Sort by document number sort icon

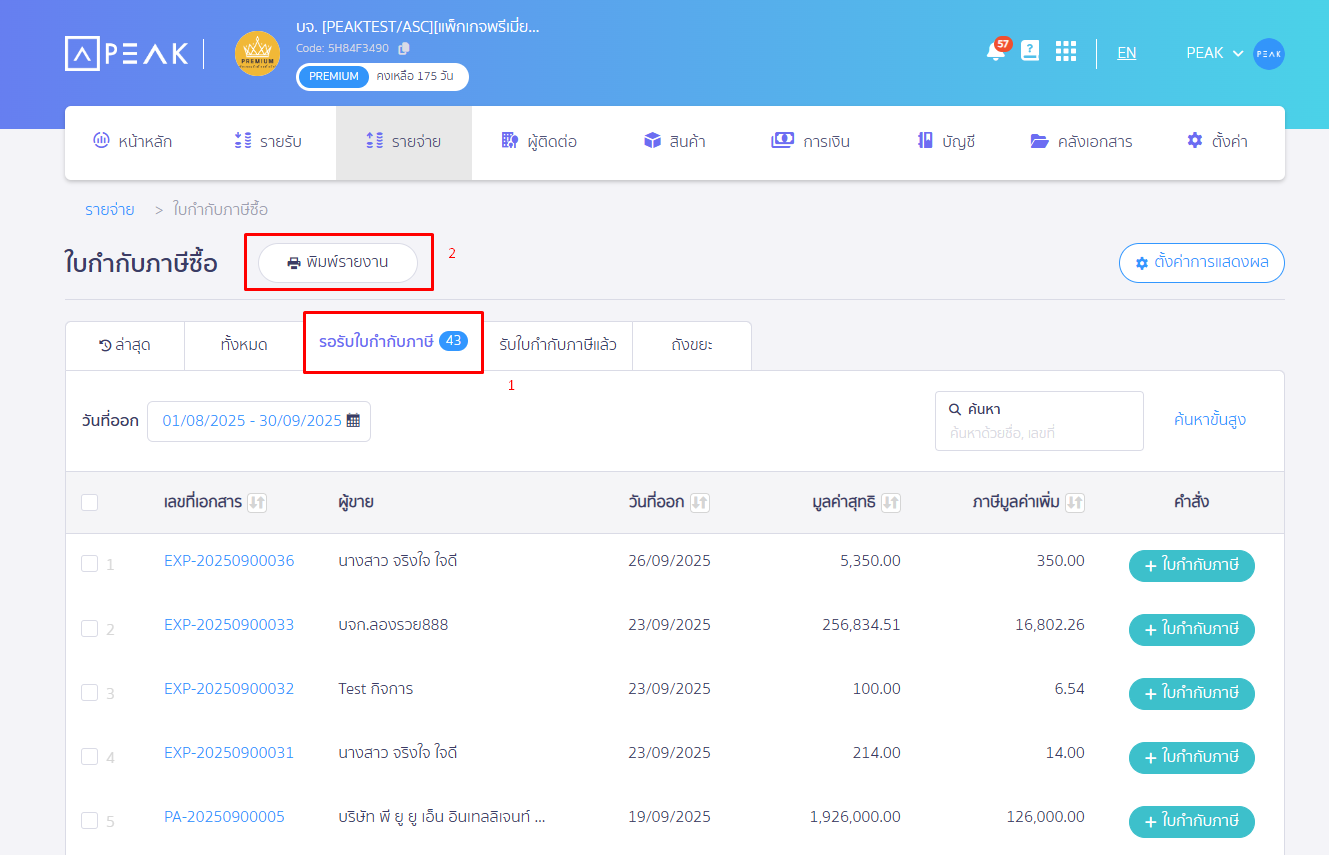click(257, 503)
